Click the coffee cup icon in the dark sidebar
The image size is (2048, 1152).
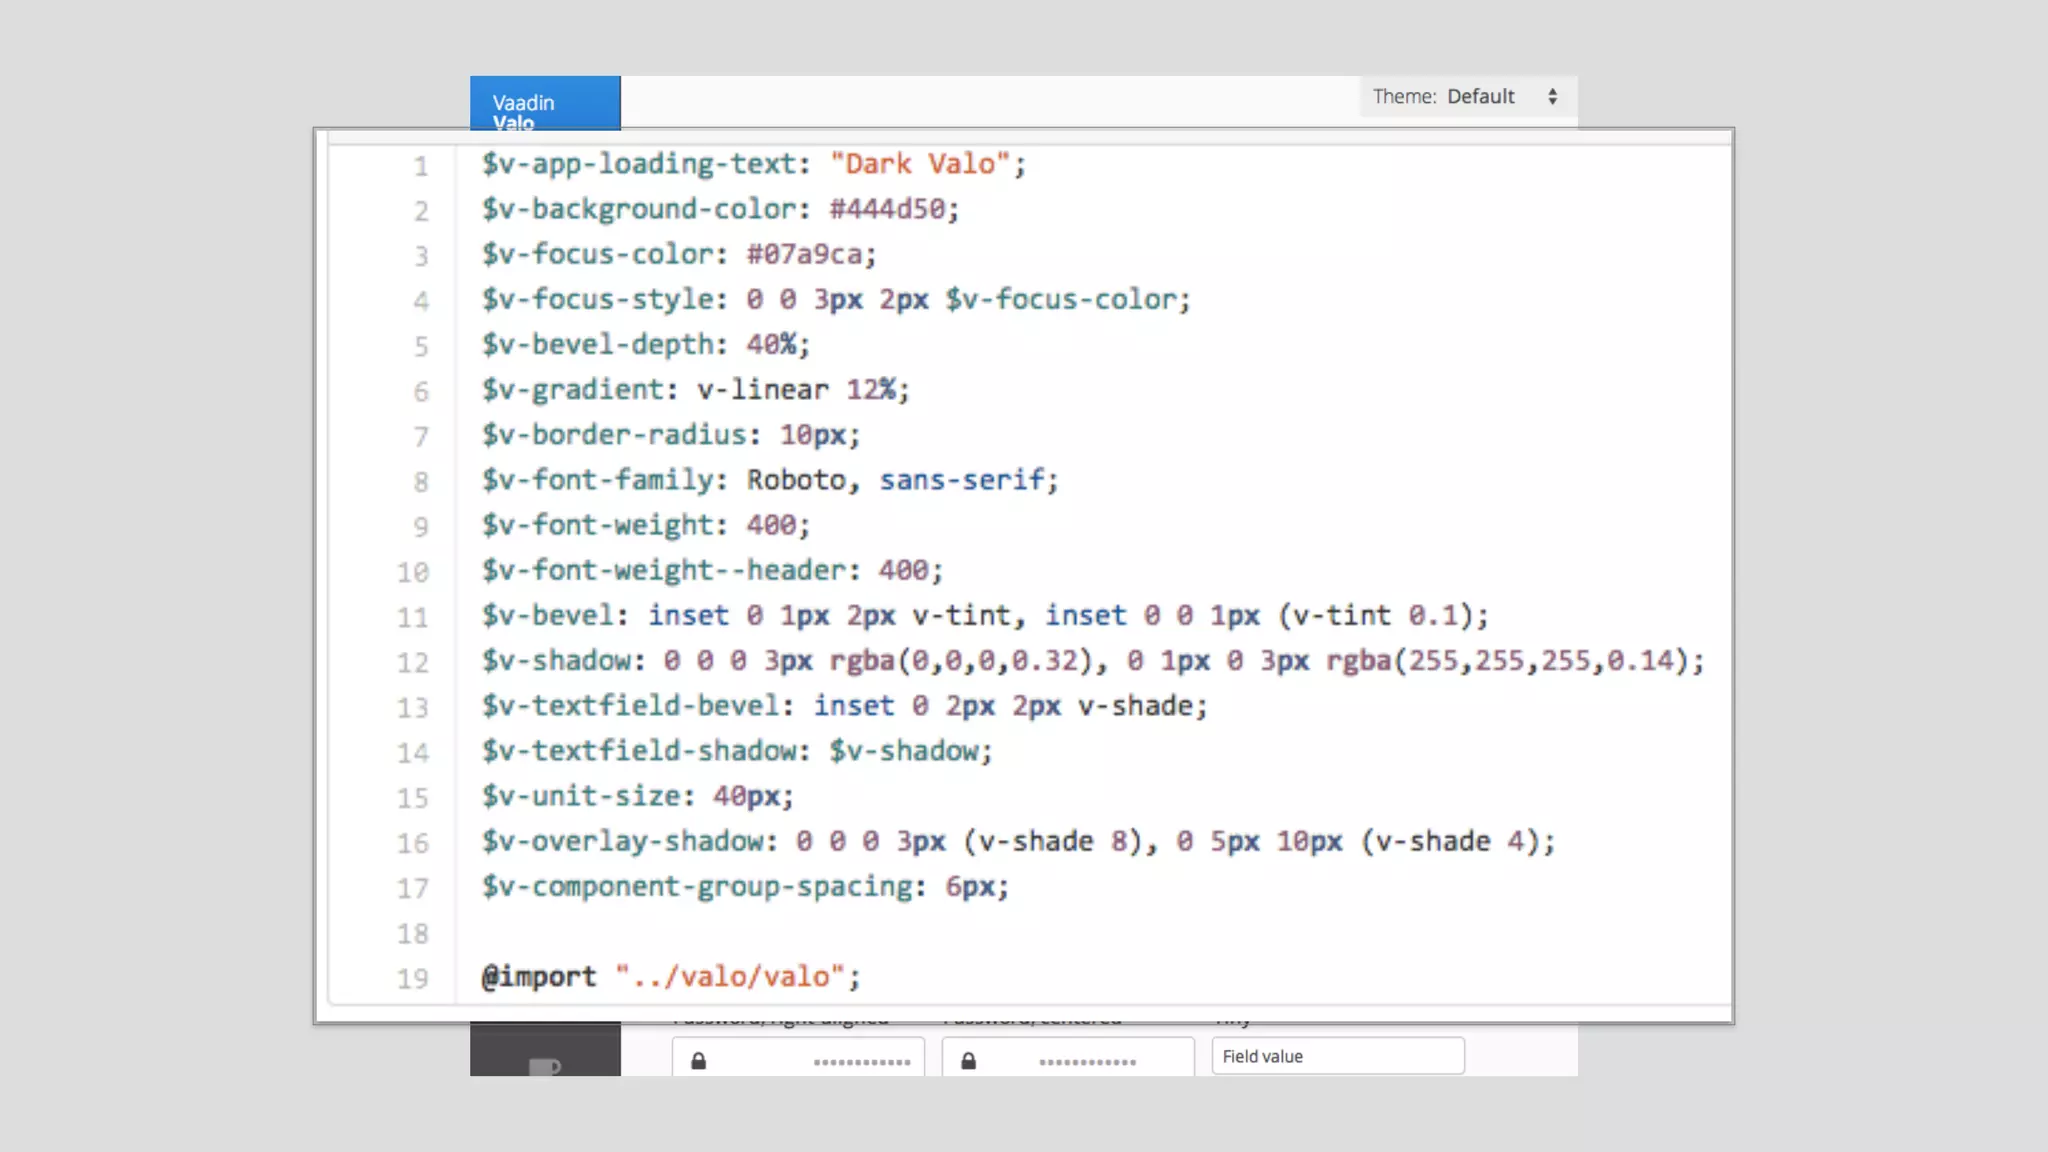pyautogui.click(x=543, y=1066)
